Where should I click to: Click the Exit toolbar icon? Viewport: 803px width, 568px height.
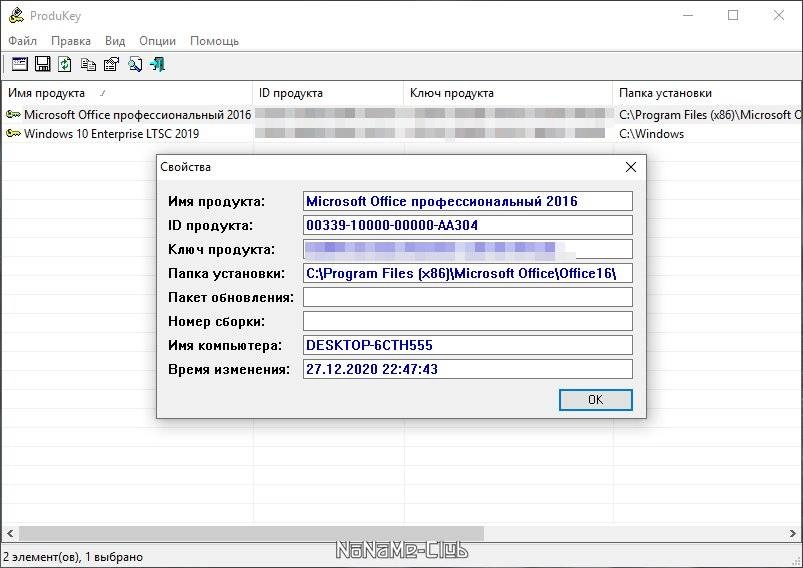point(158,64)
